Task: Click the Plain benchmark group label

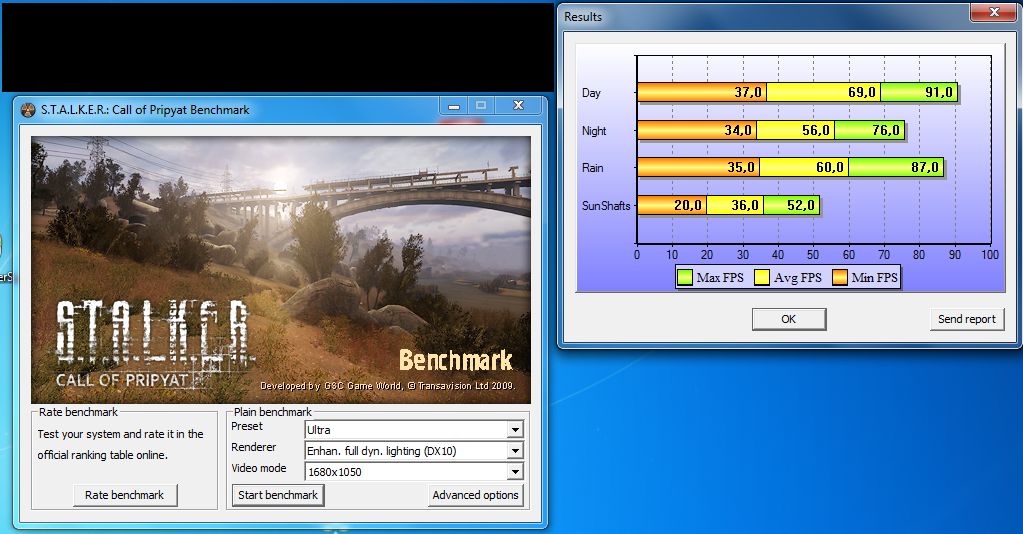Action: [x=273, y=412]
